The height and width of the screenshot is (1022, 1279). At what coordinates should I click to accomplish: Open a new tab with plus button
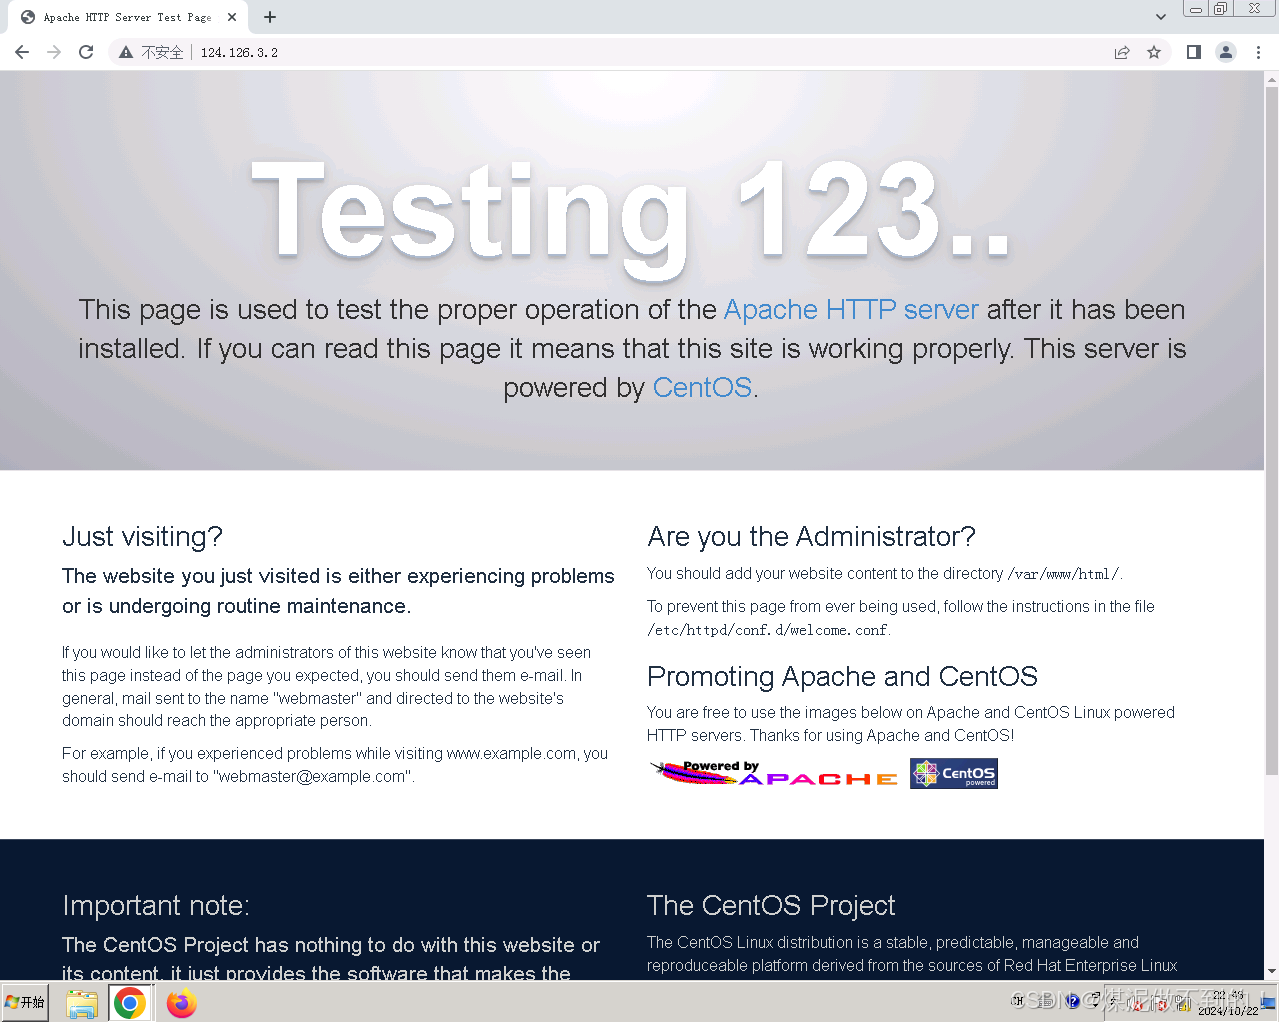270,17
